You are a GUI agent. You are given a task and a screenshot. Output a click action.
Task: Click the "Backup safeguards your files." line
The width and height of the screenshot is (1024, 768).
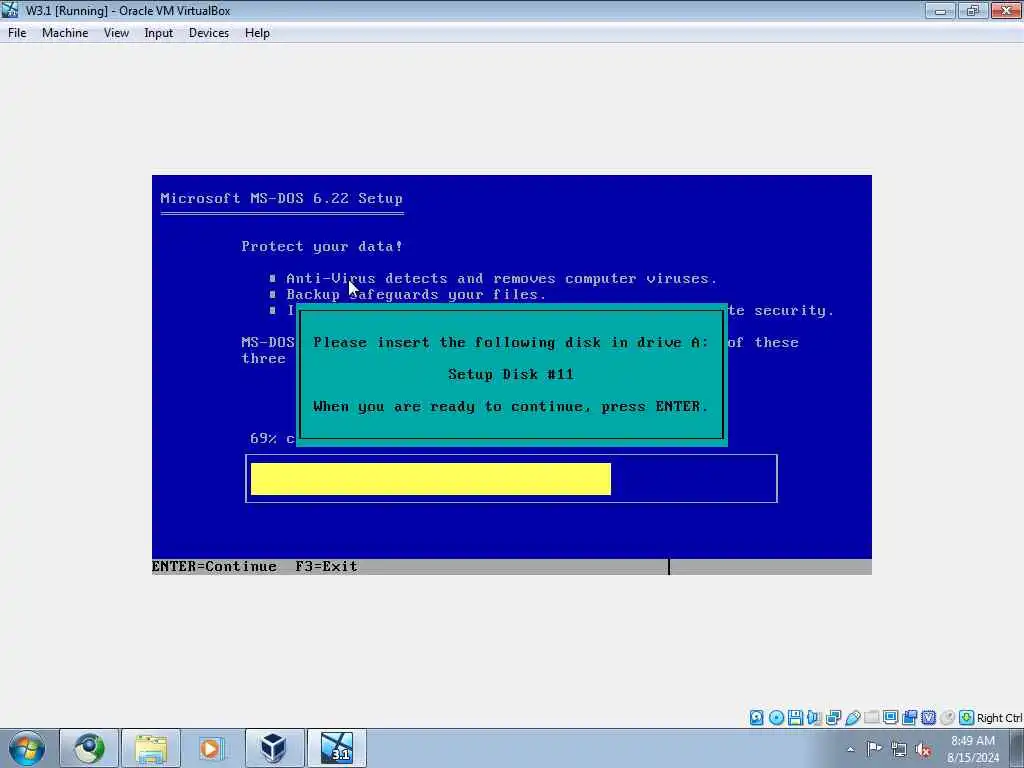coord(416,295)
